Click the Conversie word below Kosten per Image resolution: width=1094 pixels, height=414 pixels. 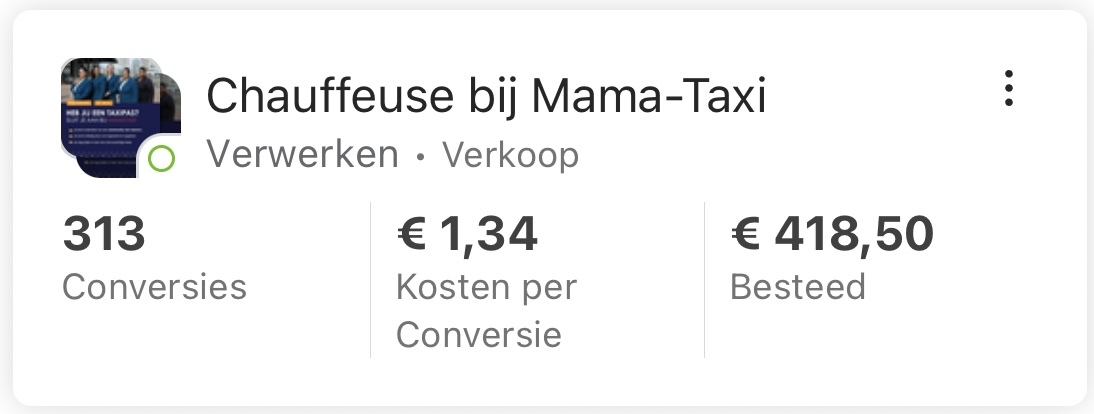(478, 334)
